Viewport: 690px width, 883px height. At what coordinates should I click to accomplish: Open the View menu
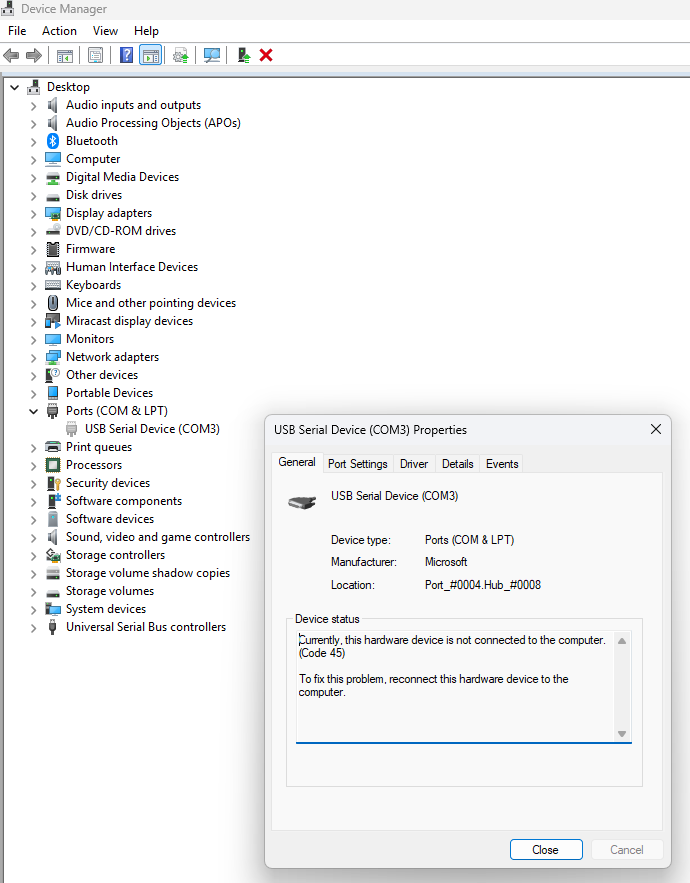(x=105, y=31)
